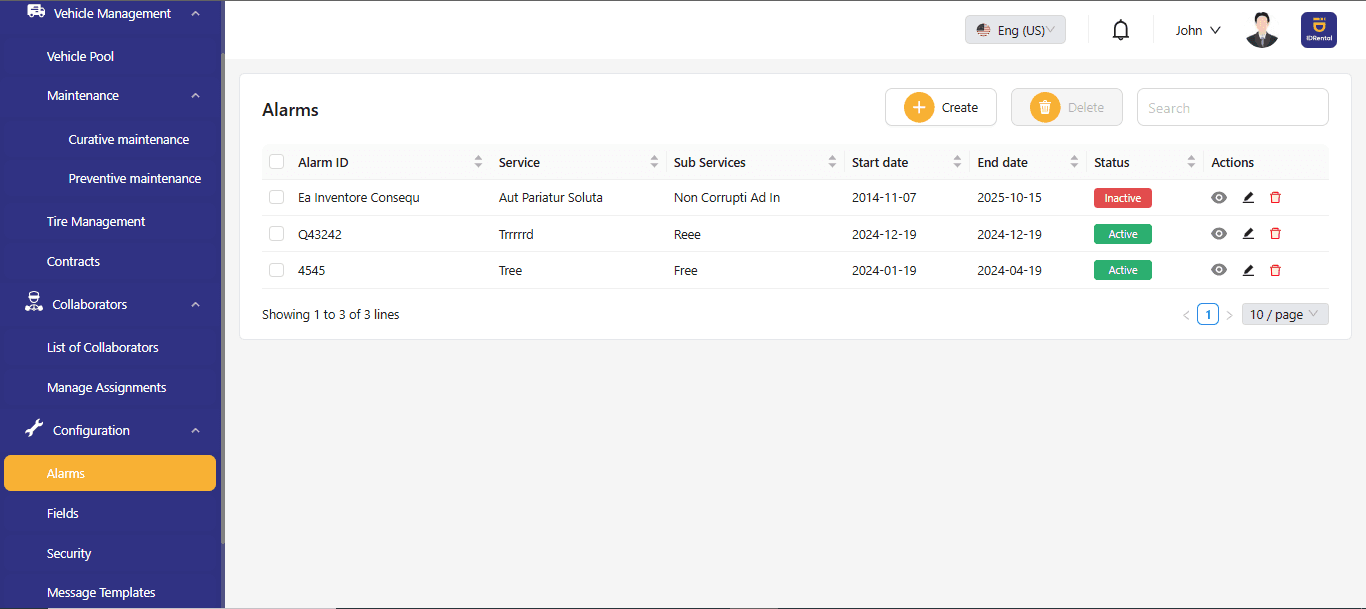Click the sidebar vertical scrollbar
This screenshot has height=609, width=1366.
222,300
